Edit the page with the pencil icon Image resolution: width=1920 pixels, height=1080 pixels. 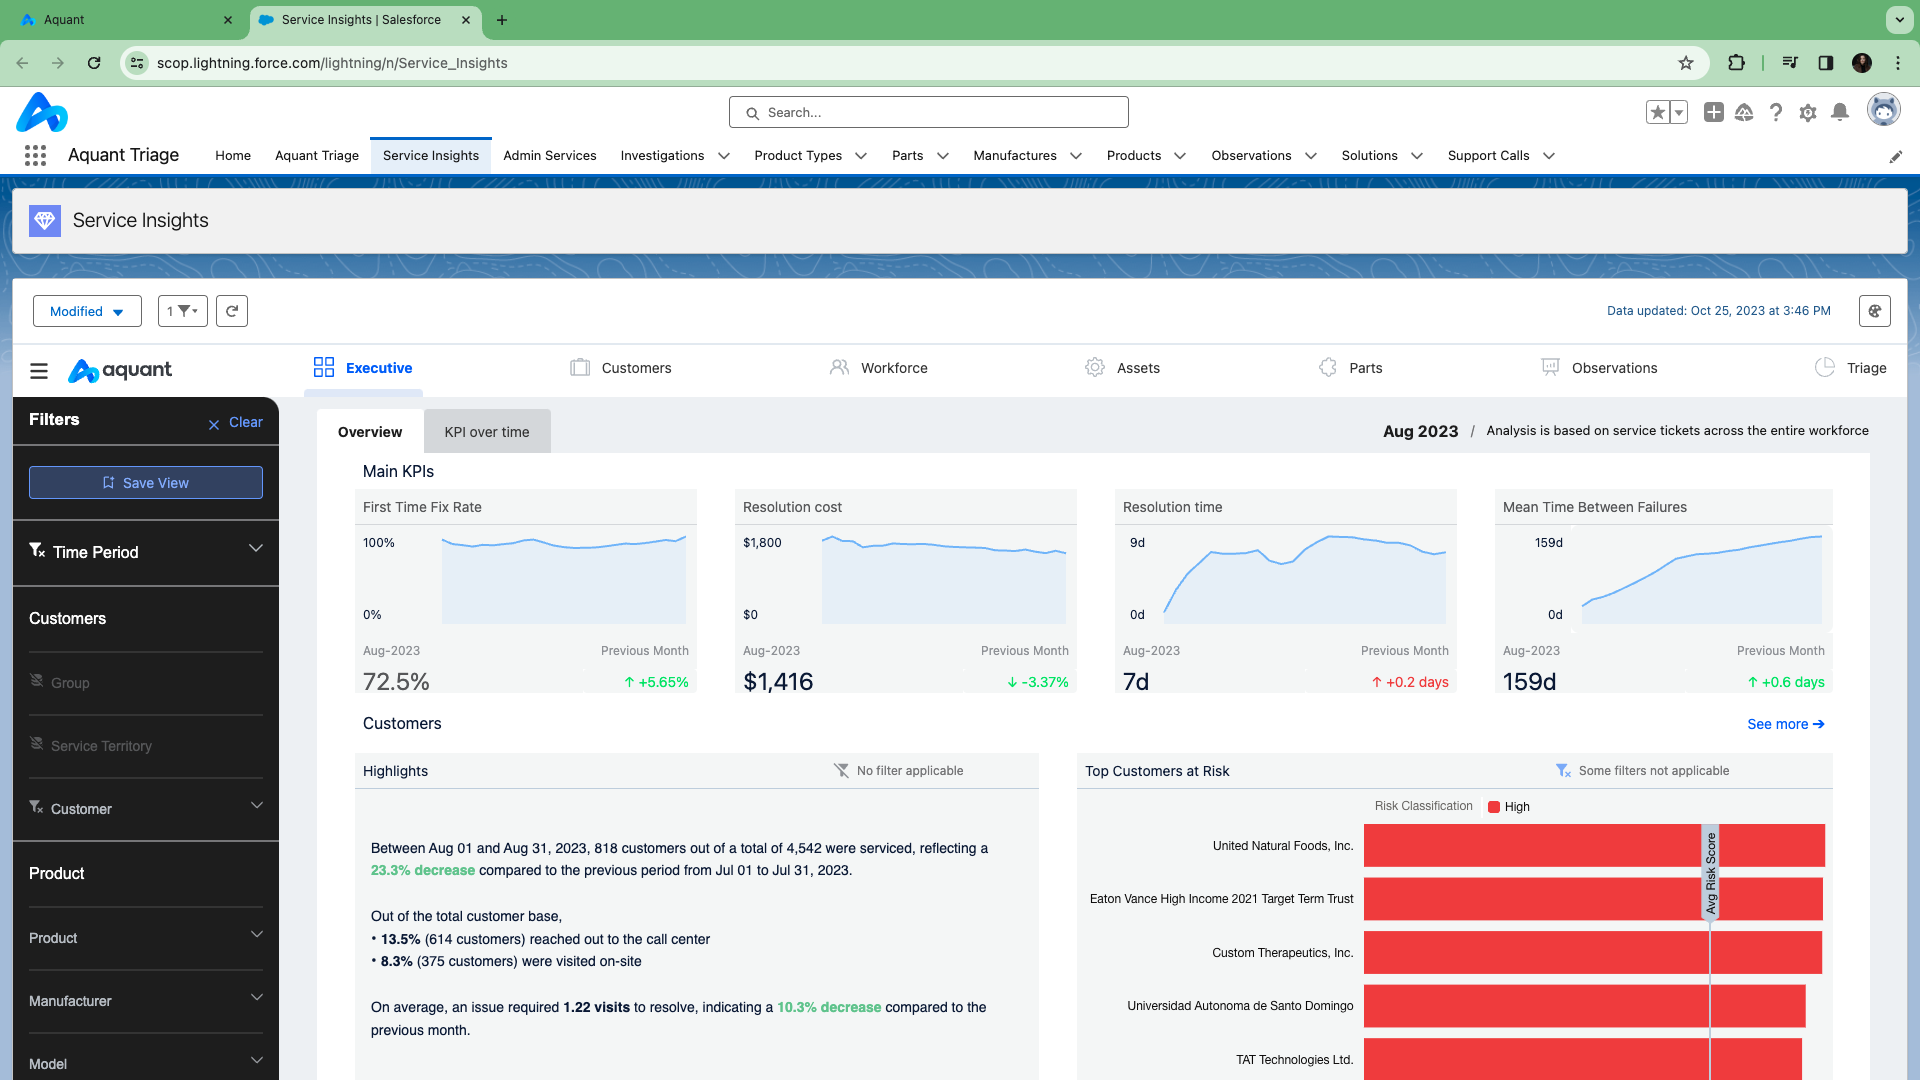(x=1896, y=156)
